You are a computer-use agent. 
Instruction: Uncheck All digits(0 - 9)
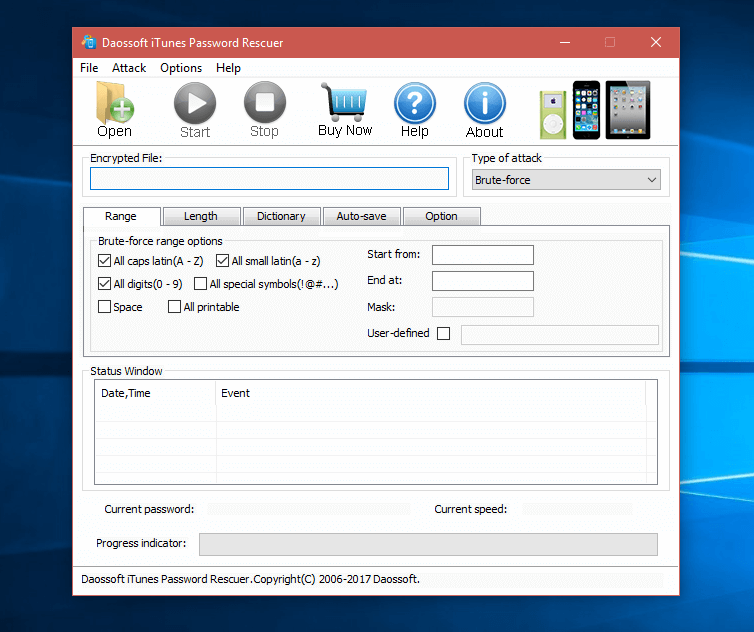point(104,284)
